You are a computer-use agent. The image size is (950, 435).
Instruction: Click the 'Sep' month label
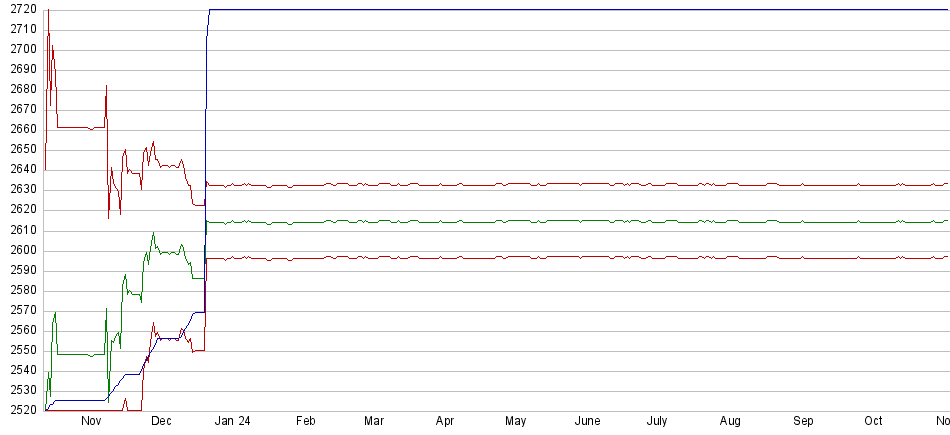803,422
